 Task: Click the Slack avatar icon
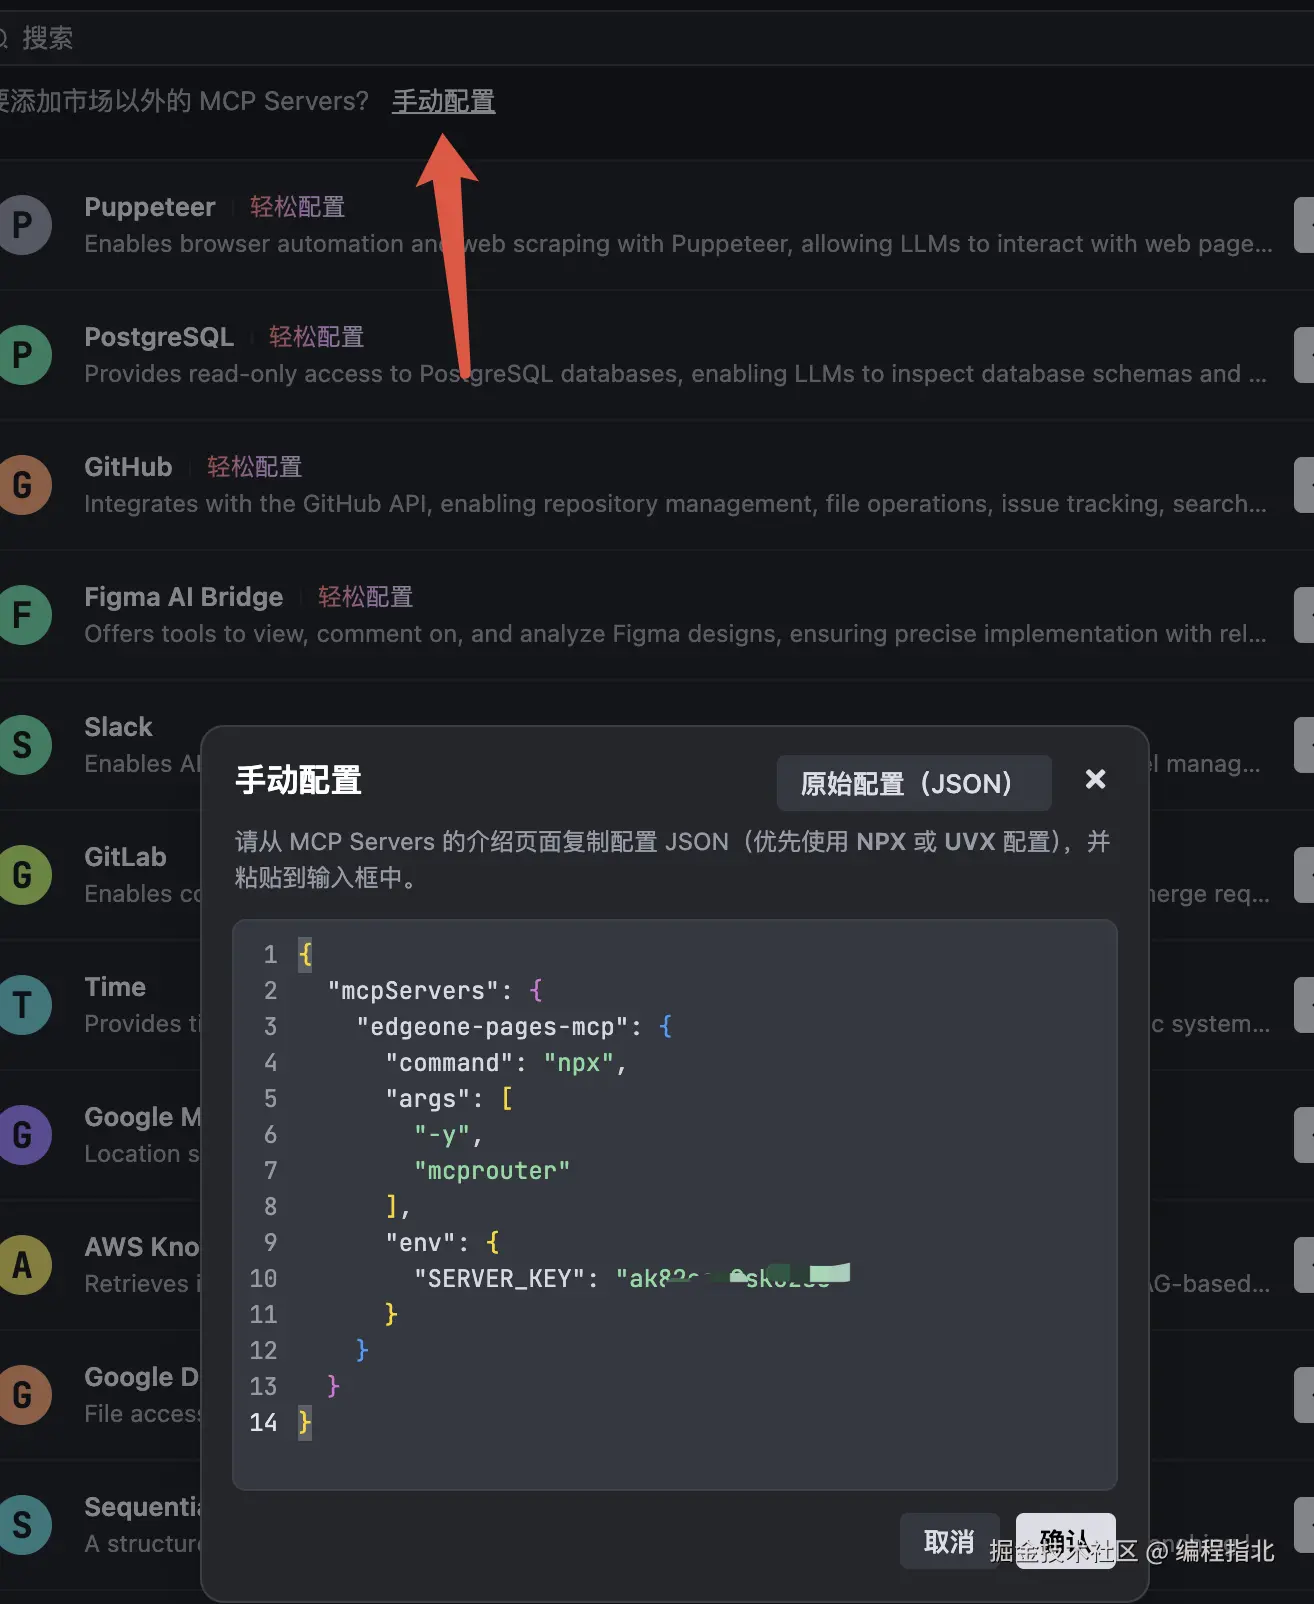coord(23,745)
